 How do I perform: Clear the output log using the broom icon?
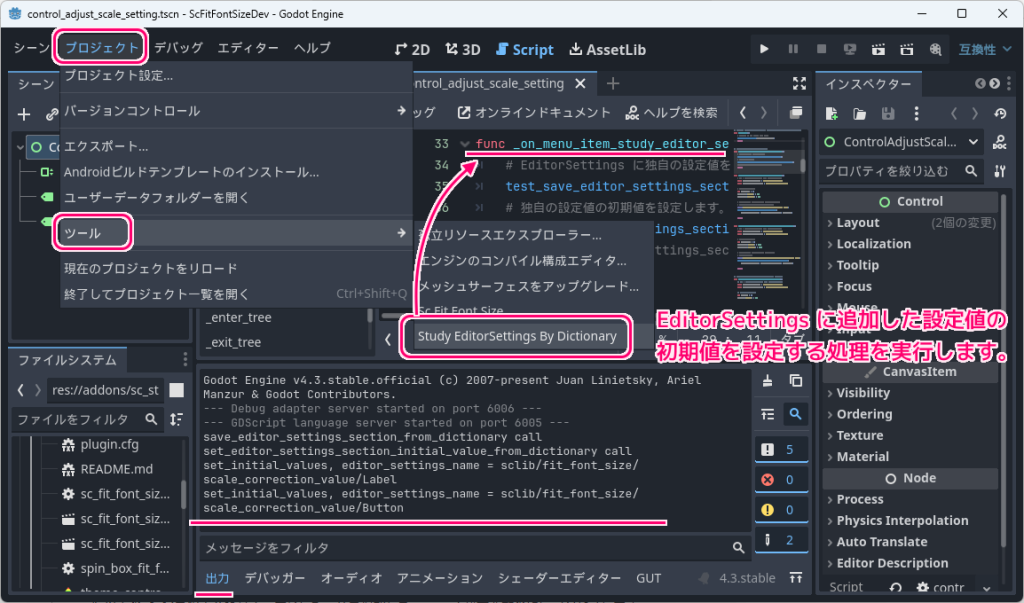(768, 381)
